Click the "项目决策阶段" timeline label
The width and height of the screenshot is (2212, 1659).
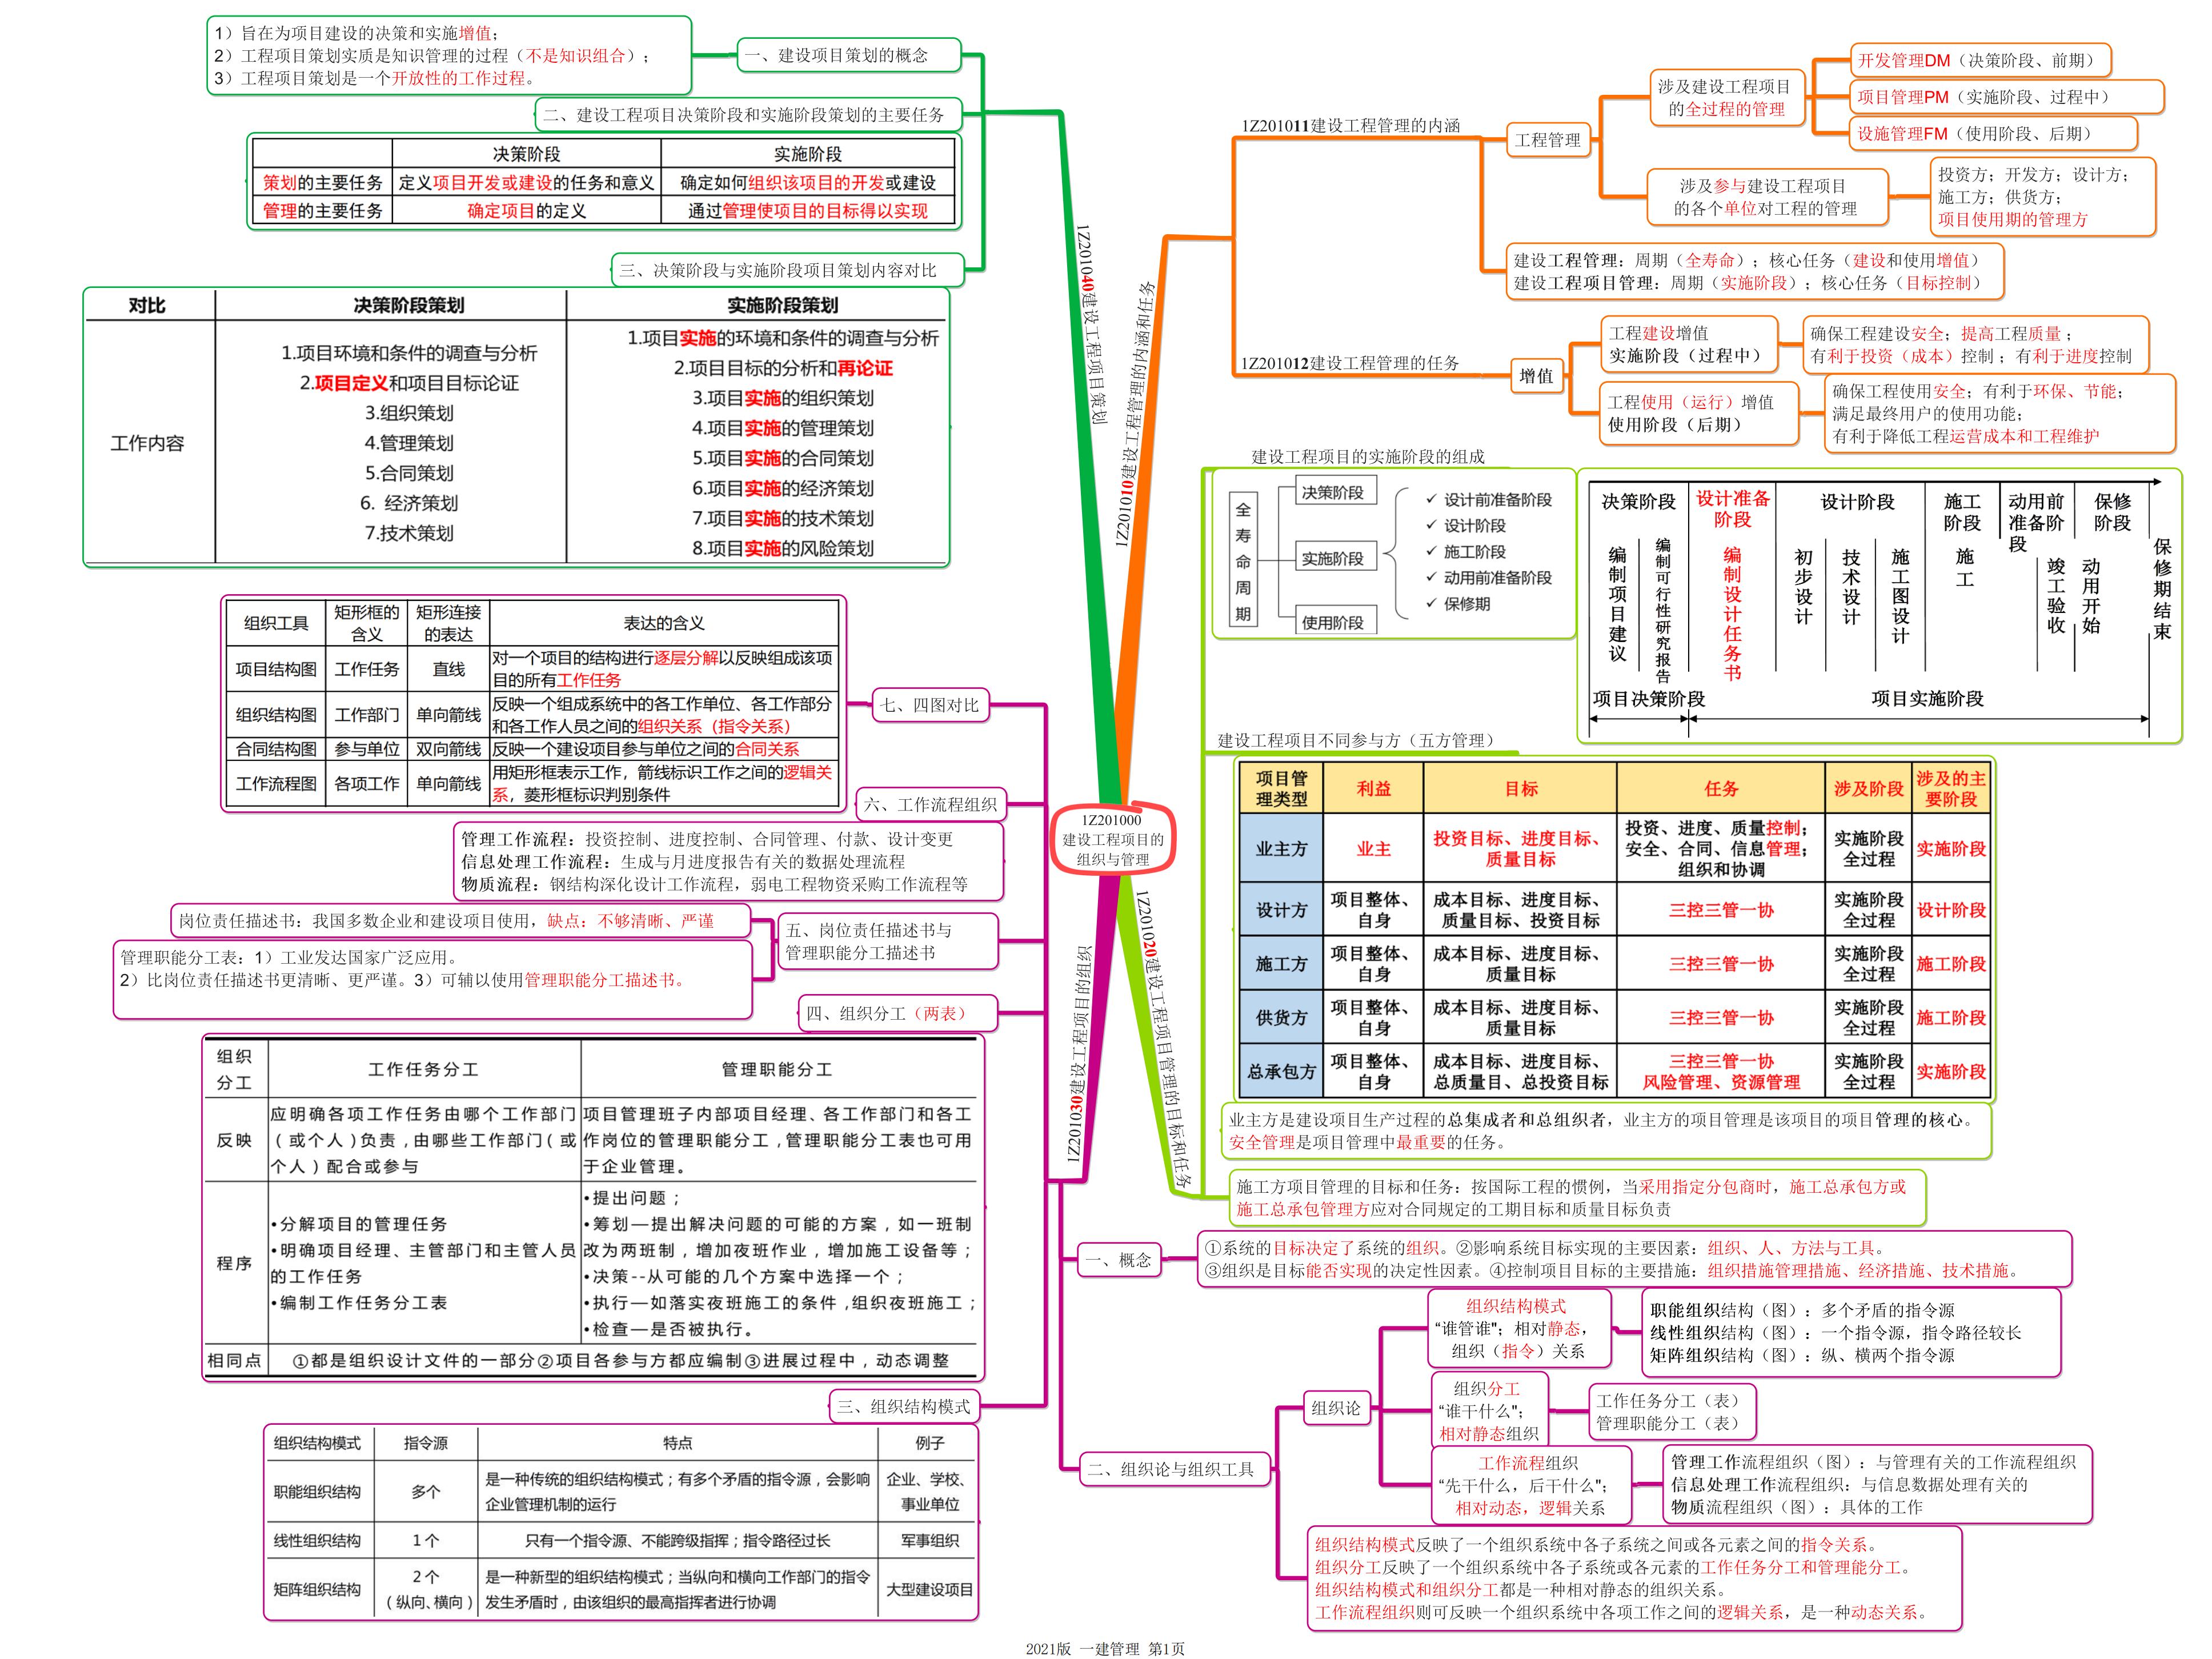tap(1648, 698)
